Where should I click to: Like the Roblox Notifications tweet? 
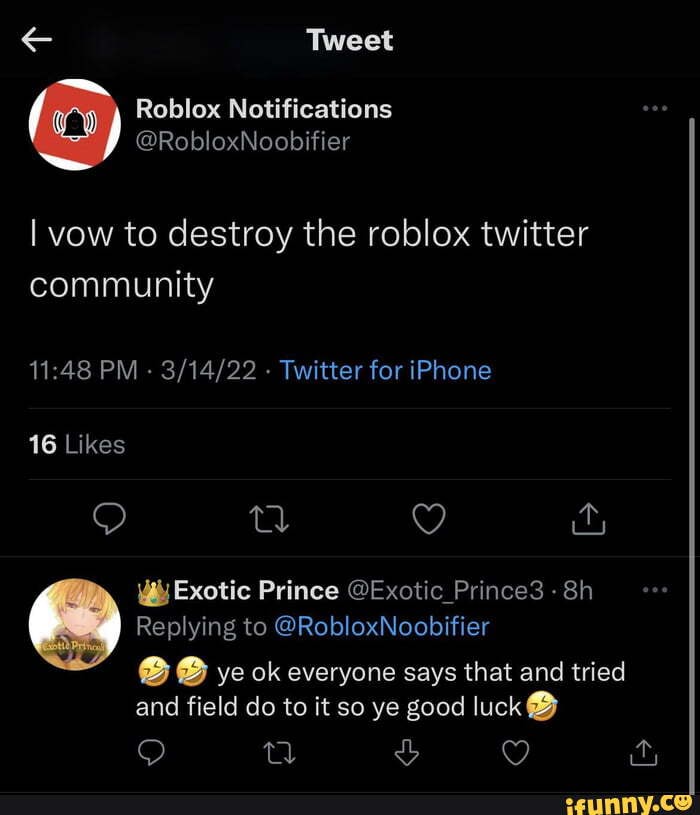point(429,519)
